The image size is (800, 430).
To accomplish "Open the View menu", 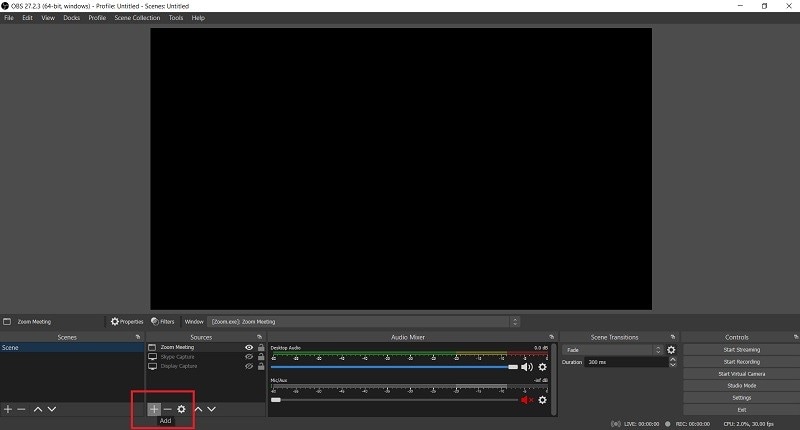I will (x=48, y=18).
